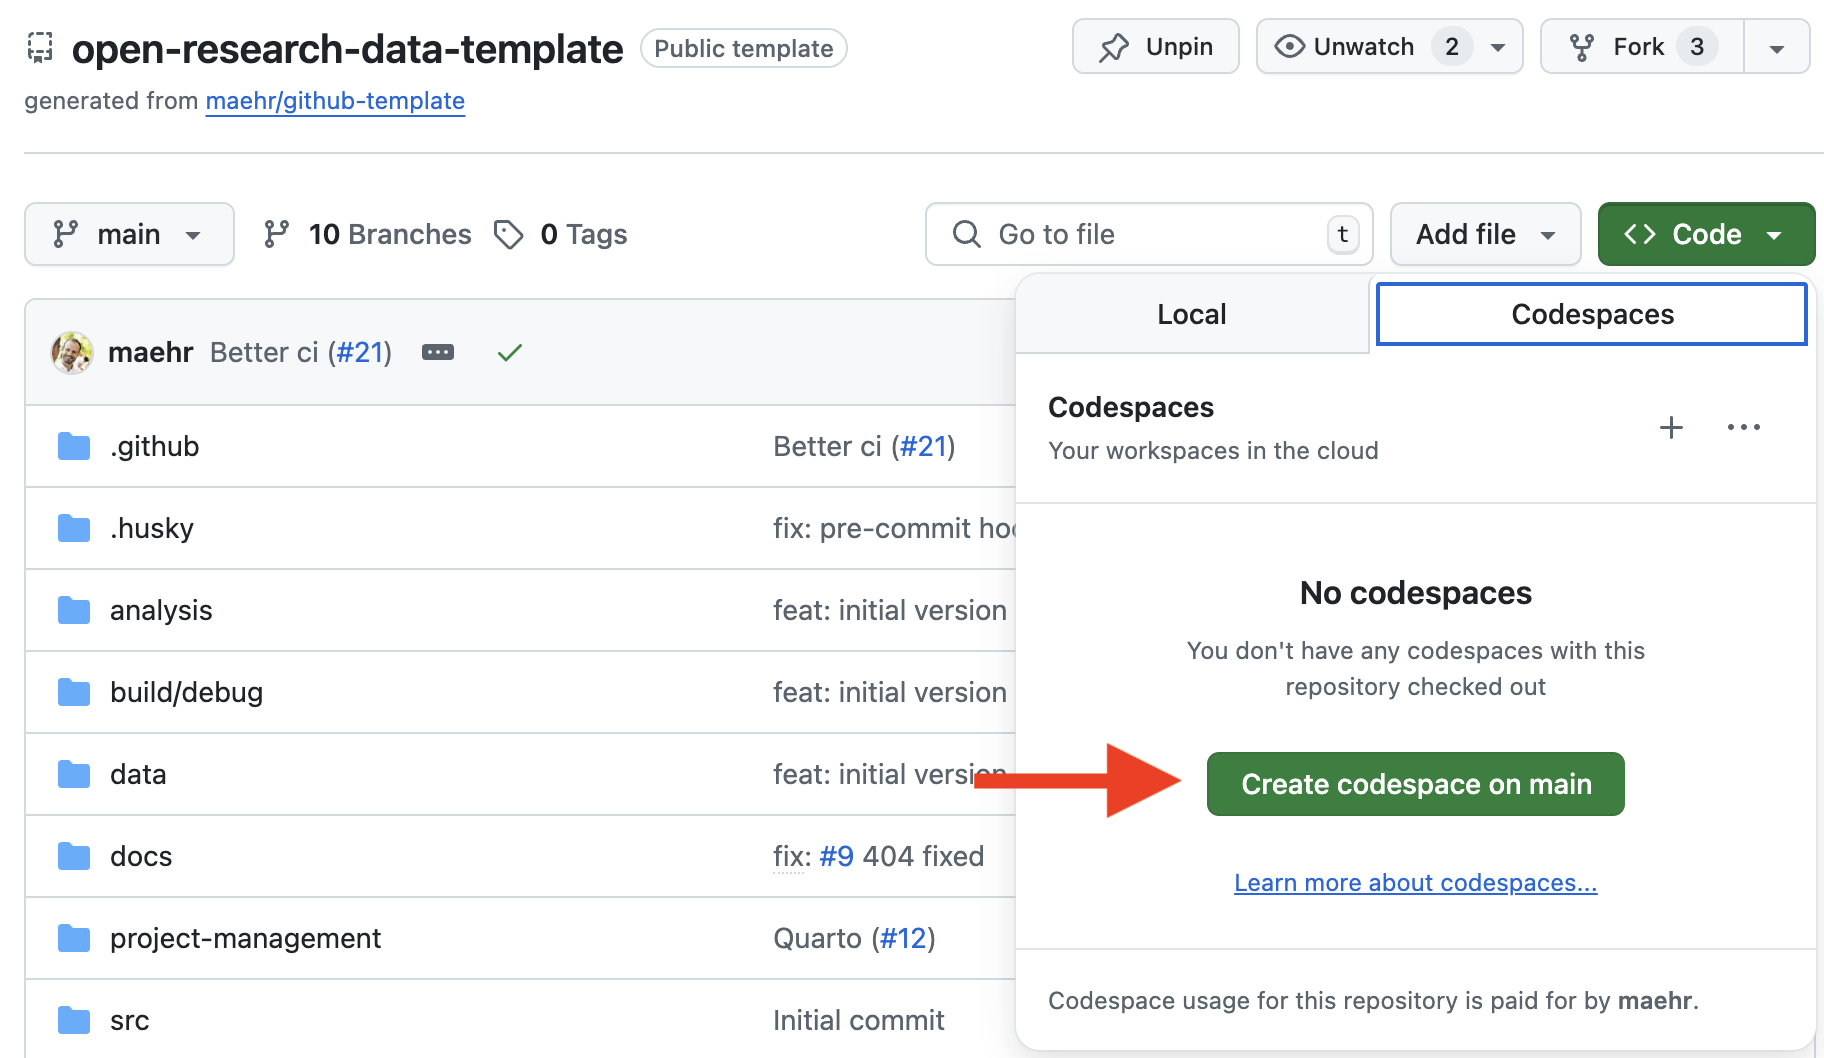
Task: Open the analysis row's feat: initial version commit
Action: (x=890, y=610)
